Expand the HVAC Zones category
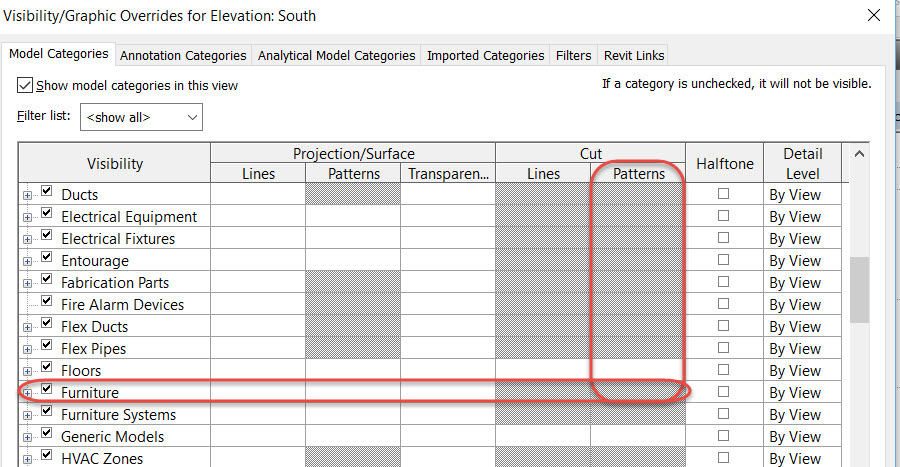Image resolution: width=900 pixels, height=467 pixels. (x=27, y=459)
